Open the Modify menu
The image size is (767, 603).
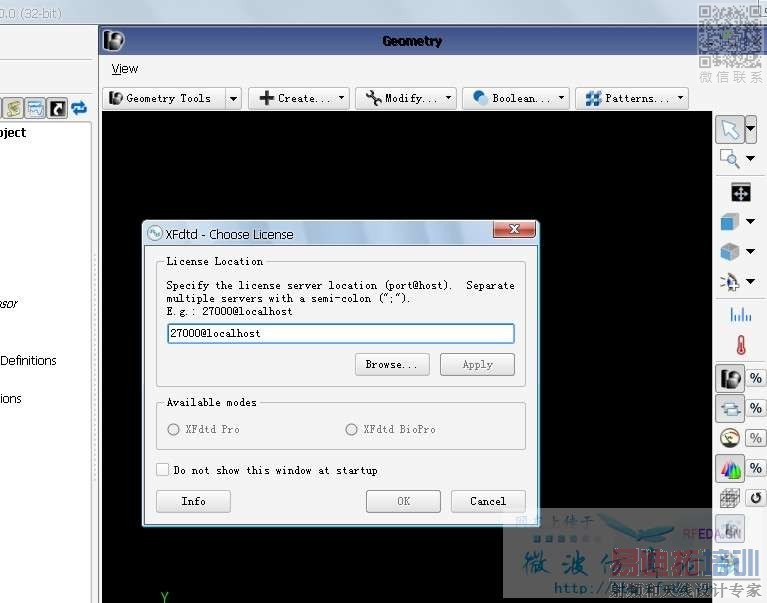pos(406,98)
